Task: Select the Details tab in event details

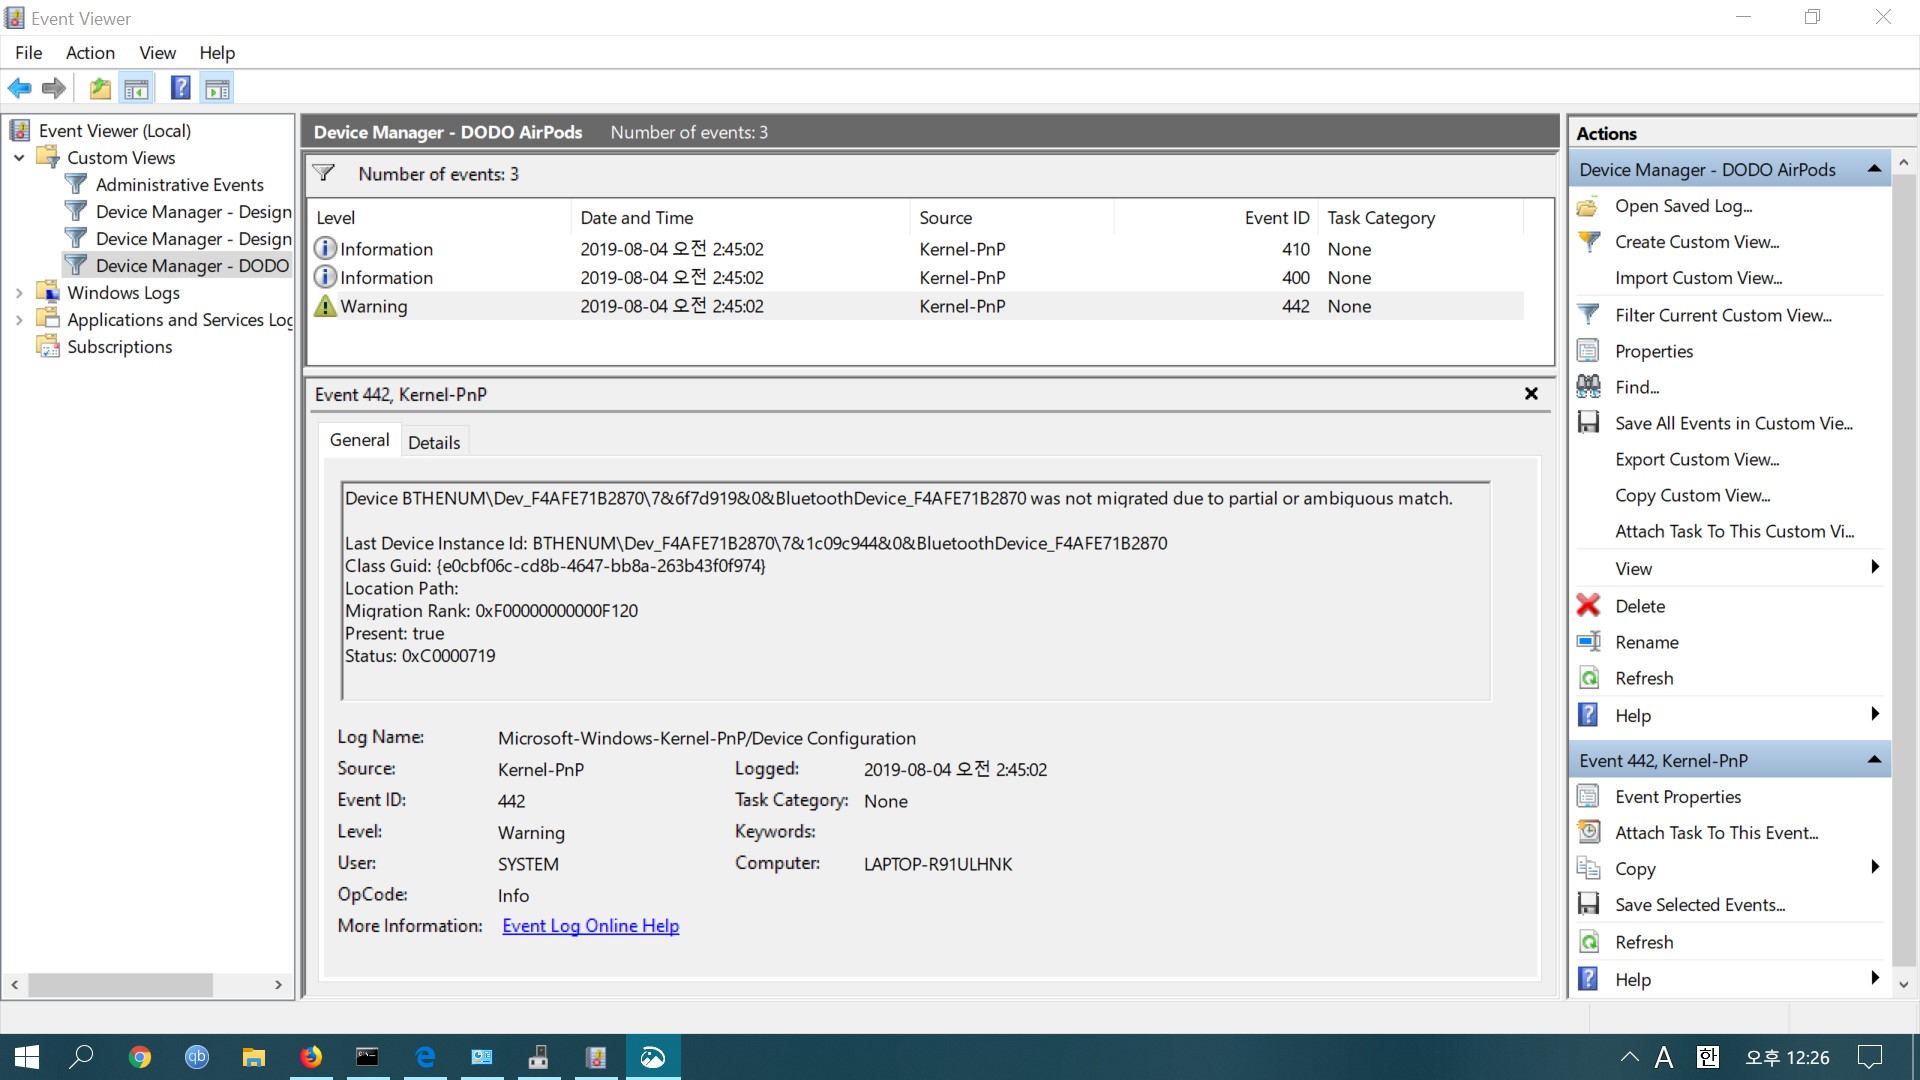Action: click(434, 442)
